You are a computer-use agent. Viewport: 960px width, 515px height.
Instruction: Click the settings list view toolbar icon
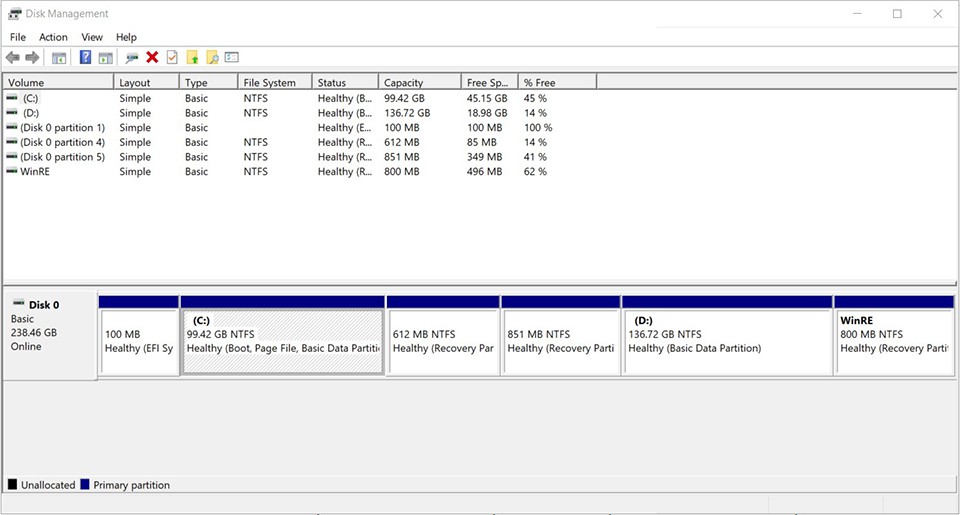pos(231,58)
